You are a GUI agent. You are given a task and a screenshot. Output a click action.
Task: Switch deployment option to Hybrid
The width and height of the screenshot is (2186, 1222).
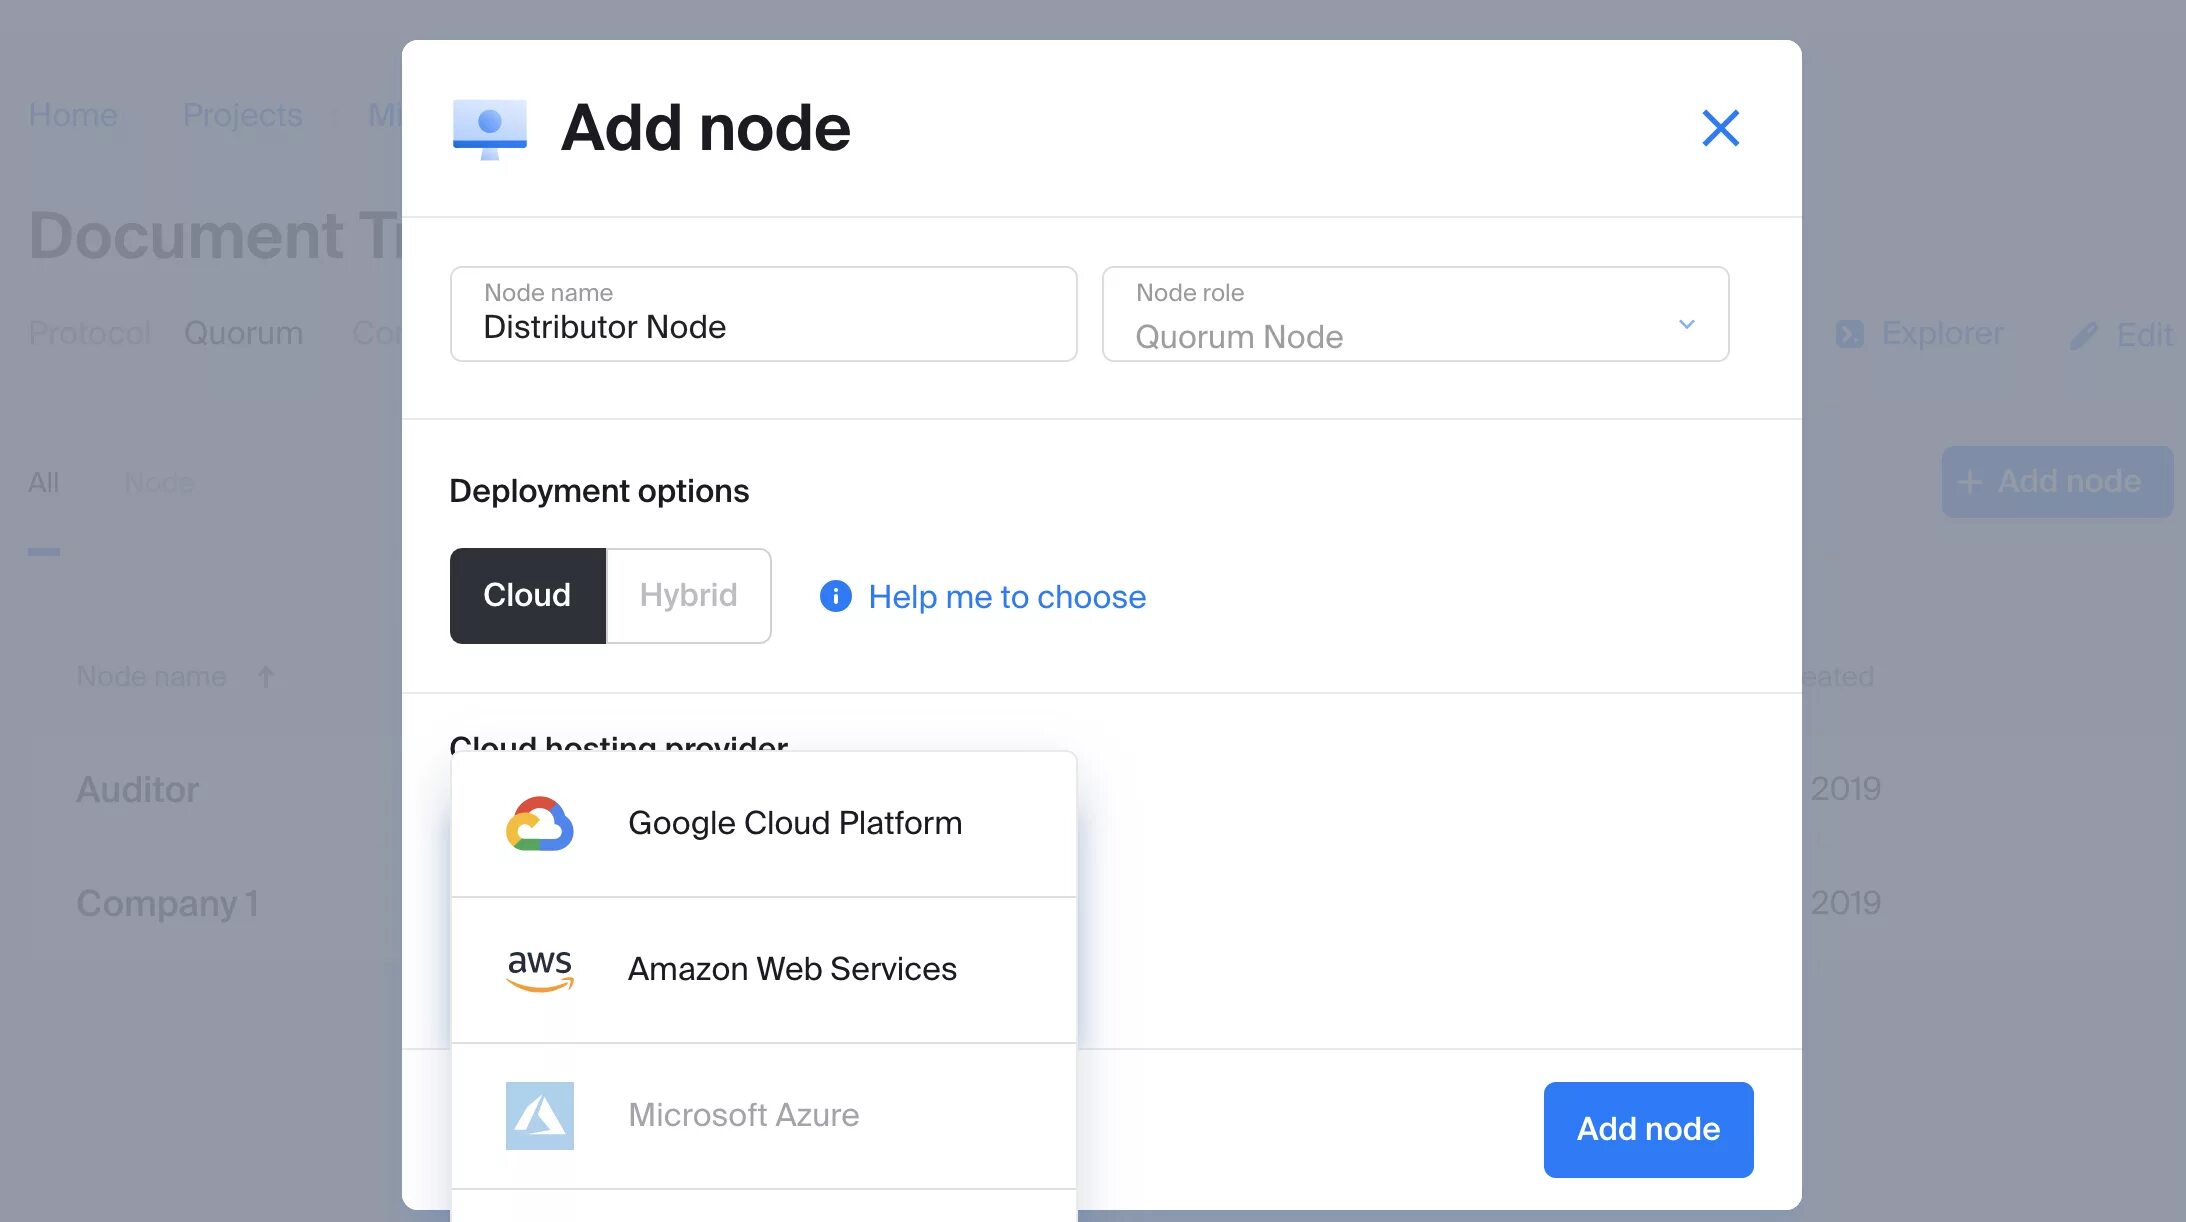coord(688,596)
